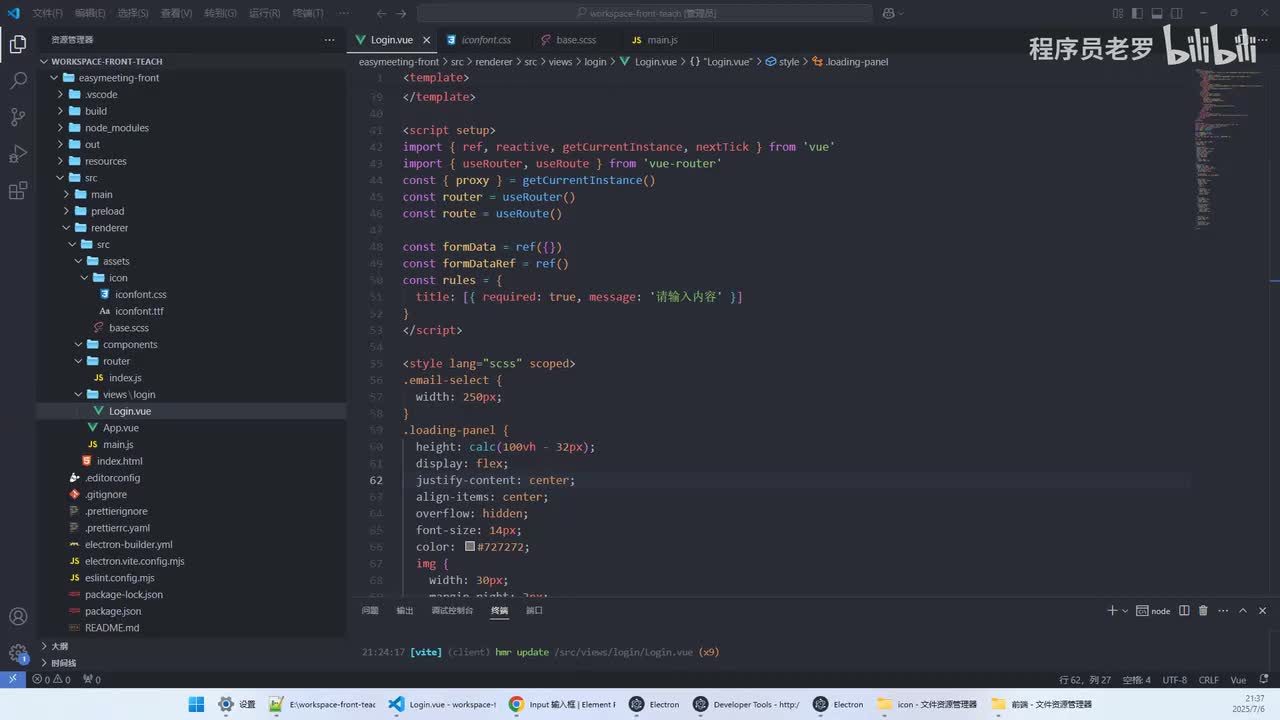Screen dimensions: 1280x720
Task: Toggle the primary sidebar visibility
Action: tap(1136, 13)
